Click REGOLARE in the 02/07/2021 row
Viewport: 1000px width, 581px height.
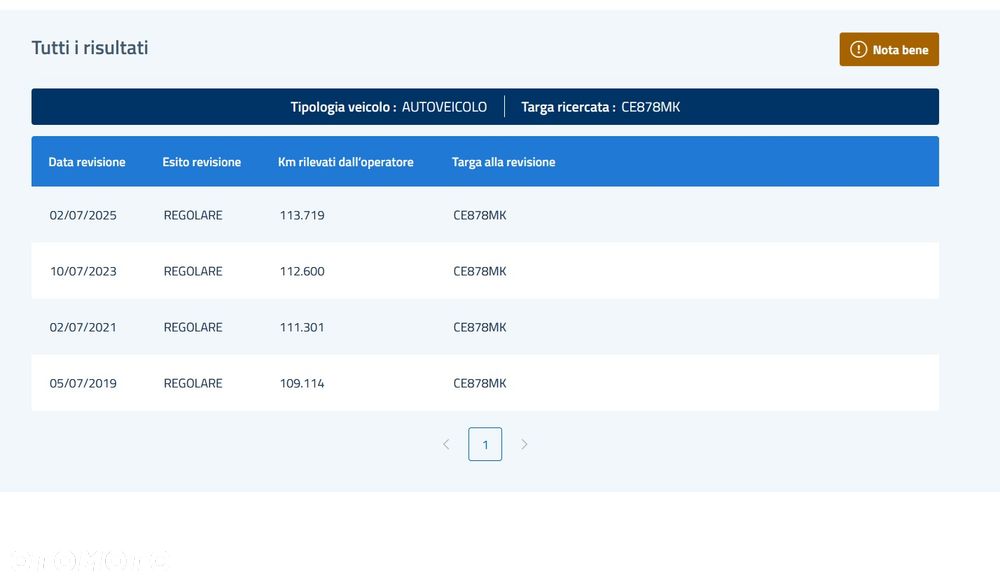(x=193, y=327)
